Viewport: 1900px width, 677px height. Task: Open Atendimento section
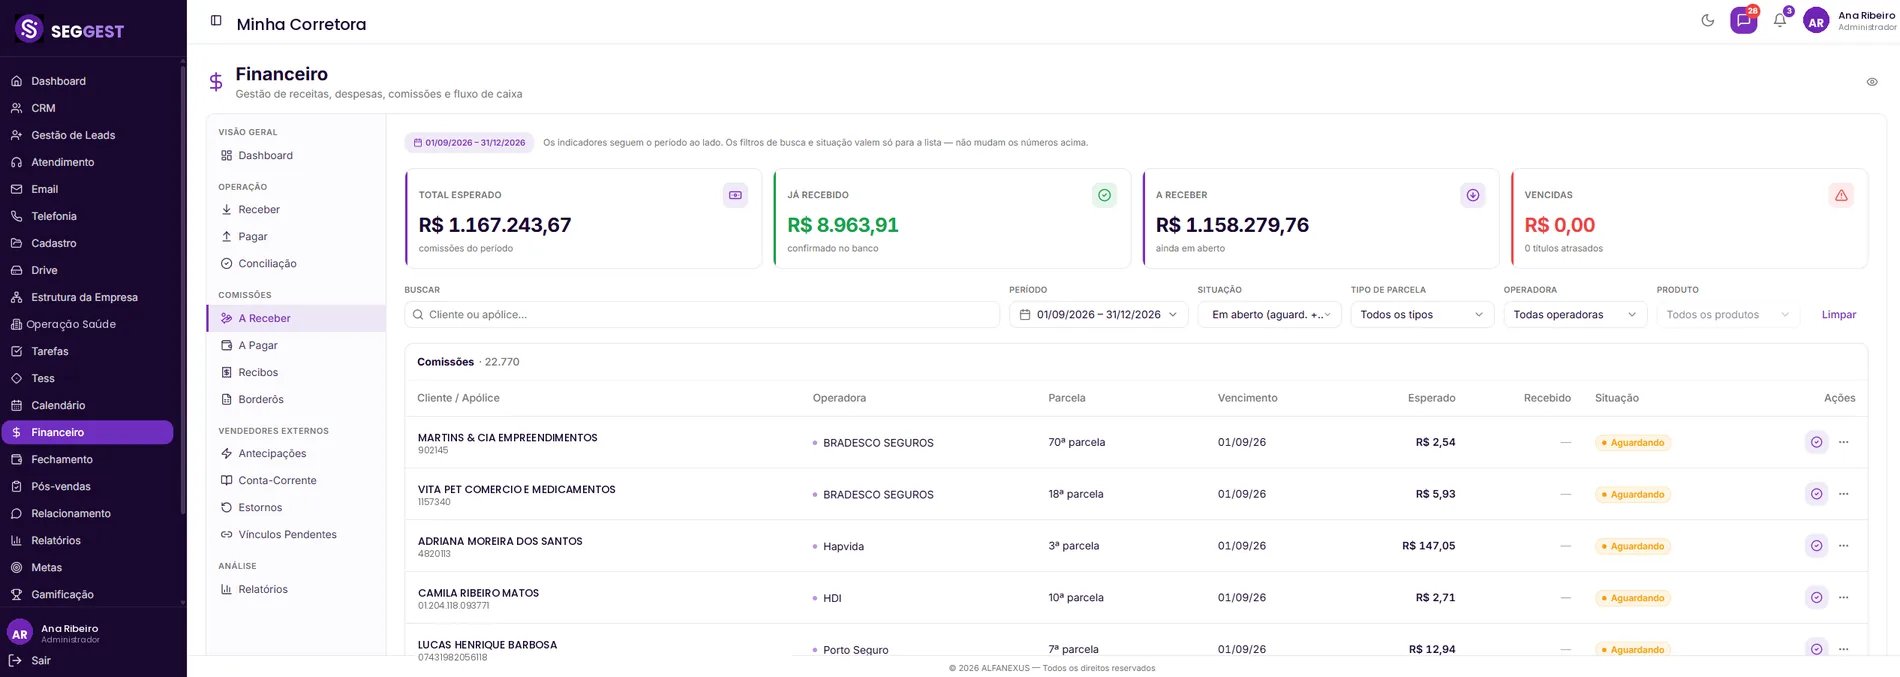[x=88, y=162]
